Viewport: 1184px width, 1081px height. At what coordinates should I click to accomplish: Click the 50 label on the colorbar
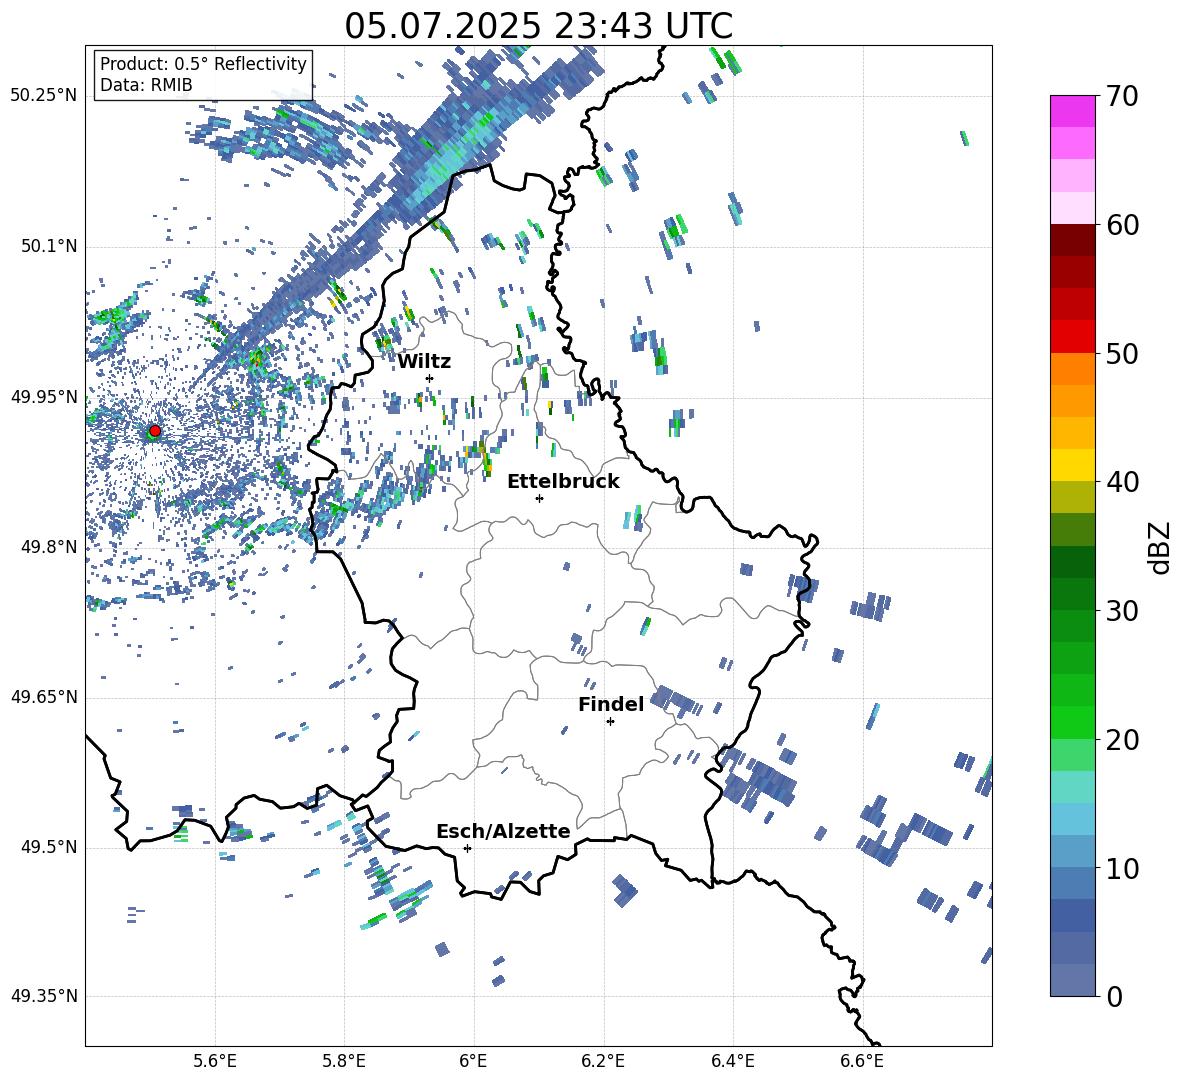(x=1122, y=353)
